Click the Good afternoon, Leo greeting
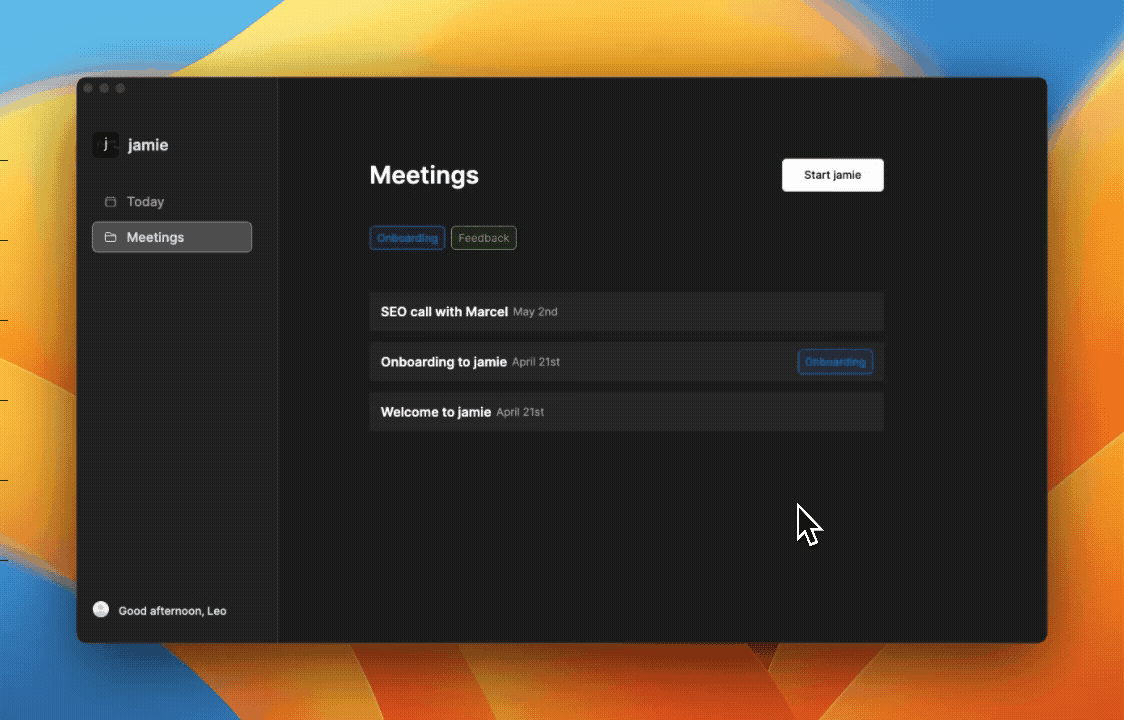This screenshot has width=1124, height=720. point(173,611)
